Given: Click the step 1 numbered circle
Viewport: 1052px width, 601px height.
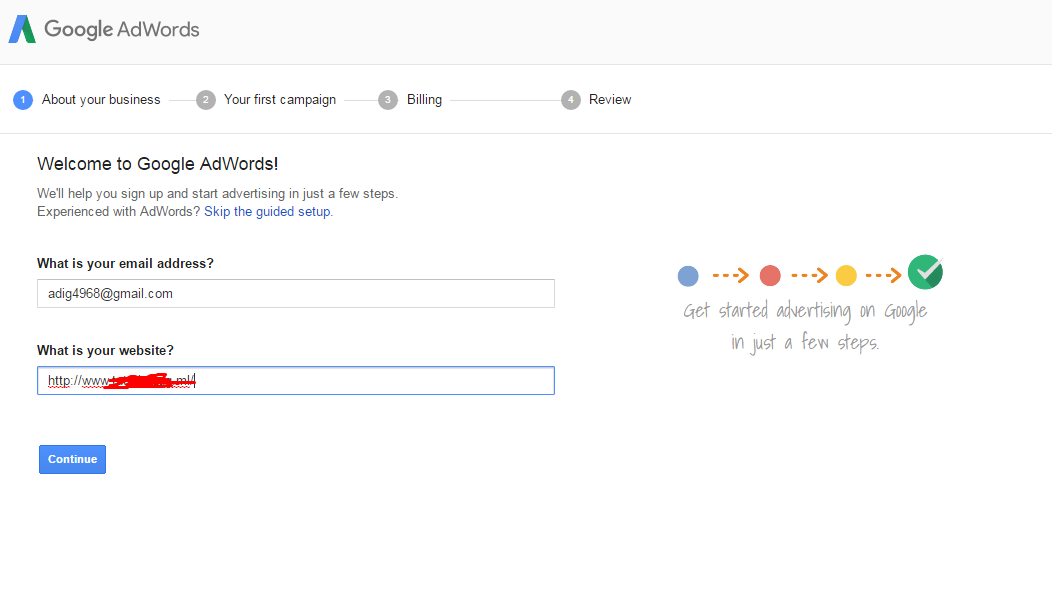Looking at the screenshot, I should (x=23, y=100).
